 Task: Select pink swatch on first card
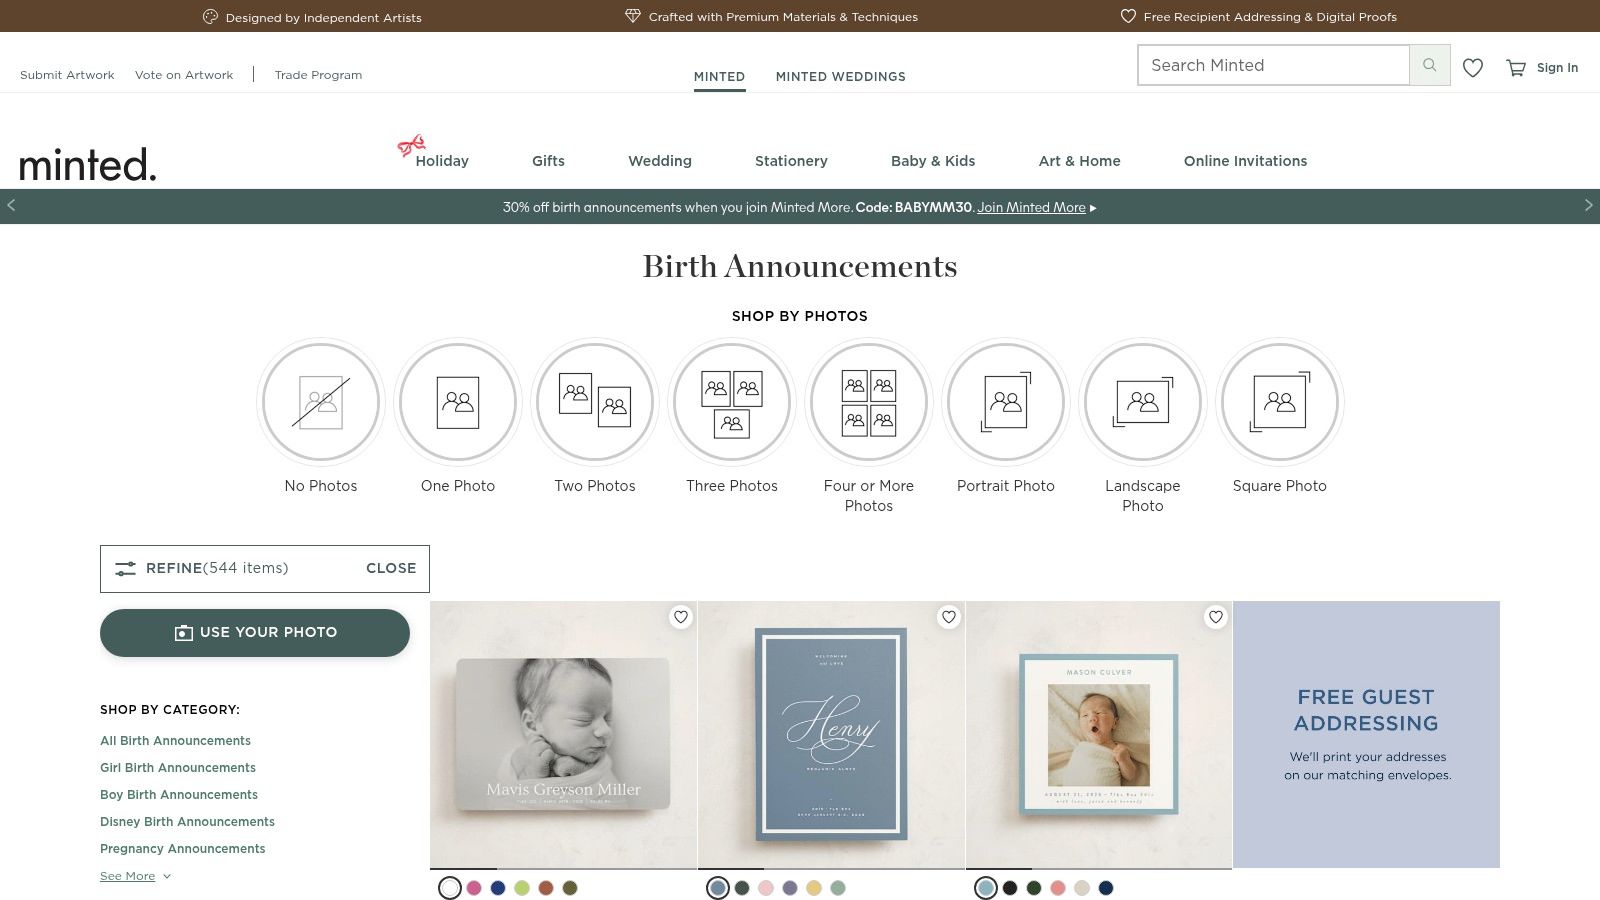point(474,888)
